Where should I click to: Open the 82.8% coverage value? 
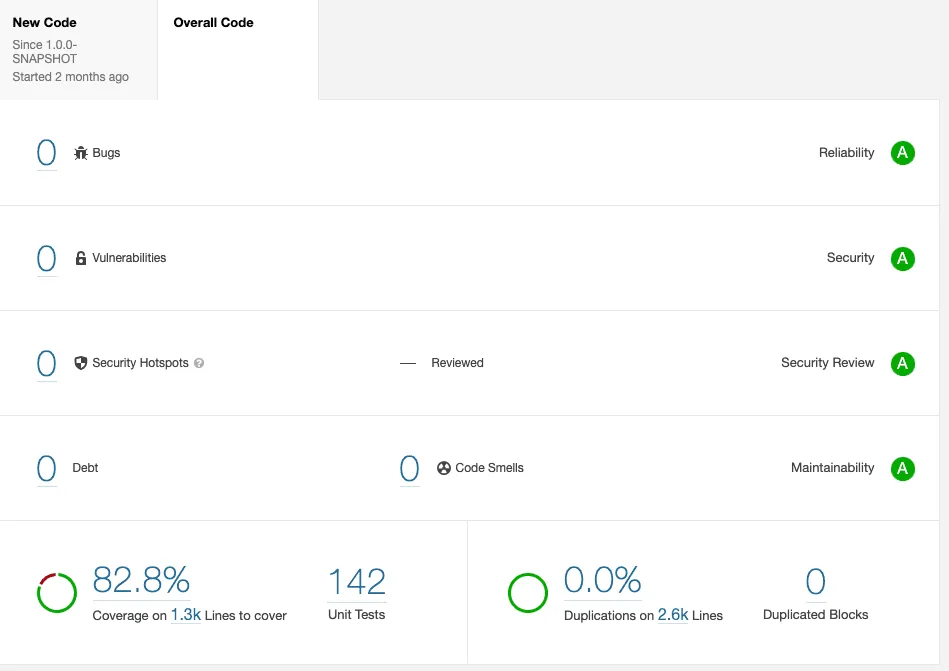tap(141, 580)
